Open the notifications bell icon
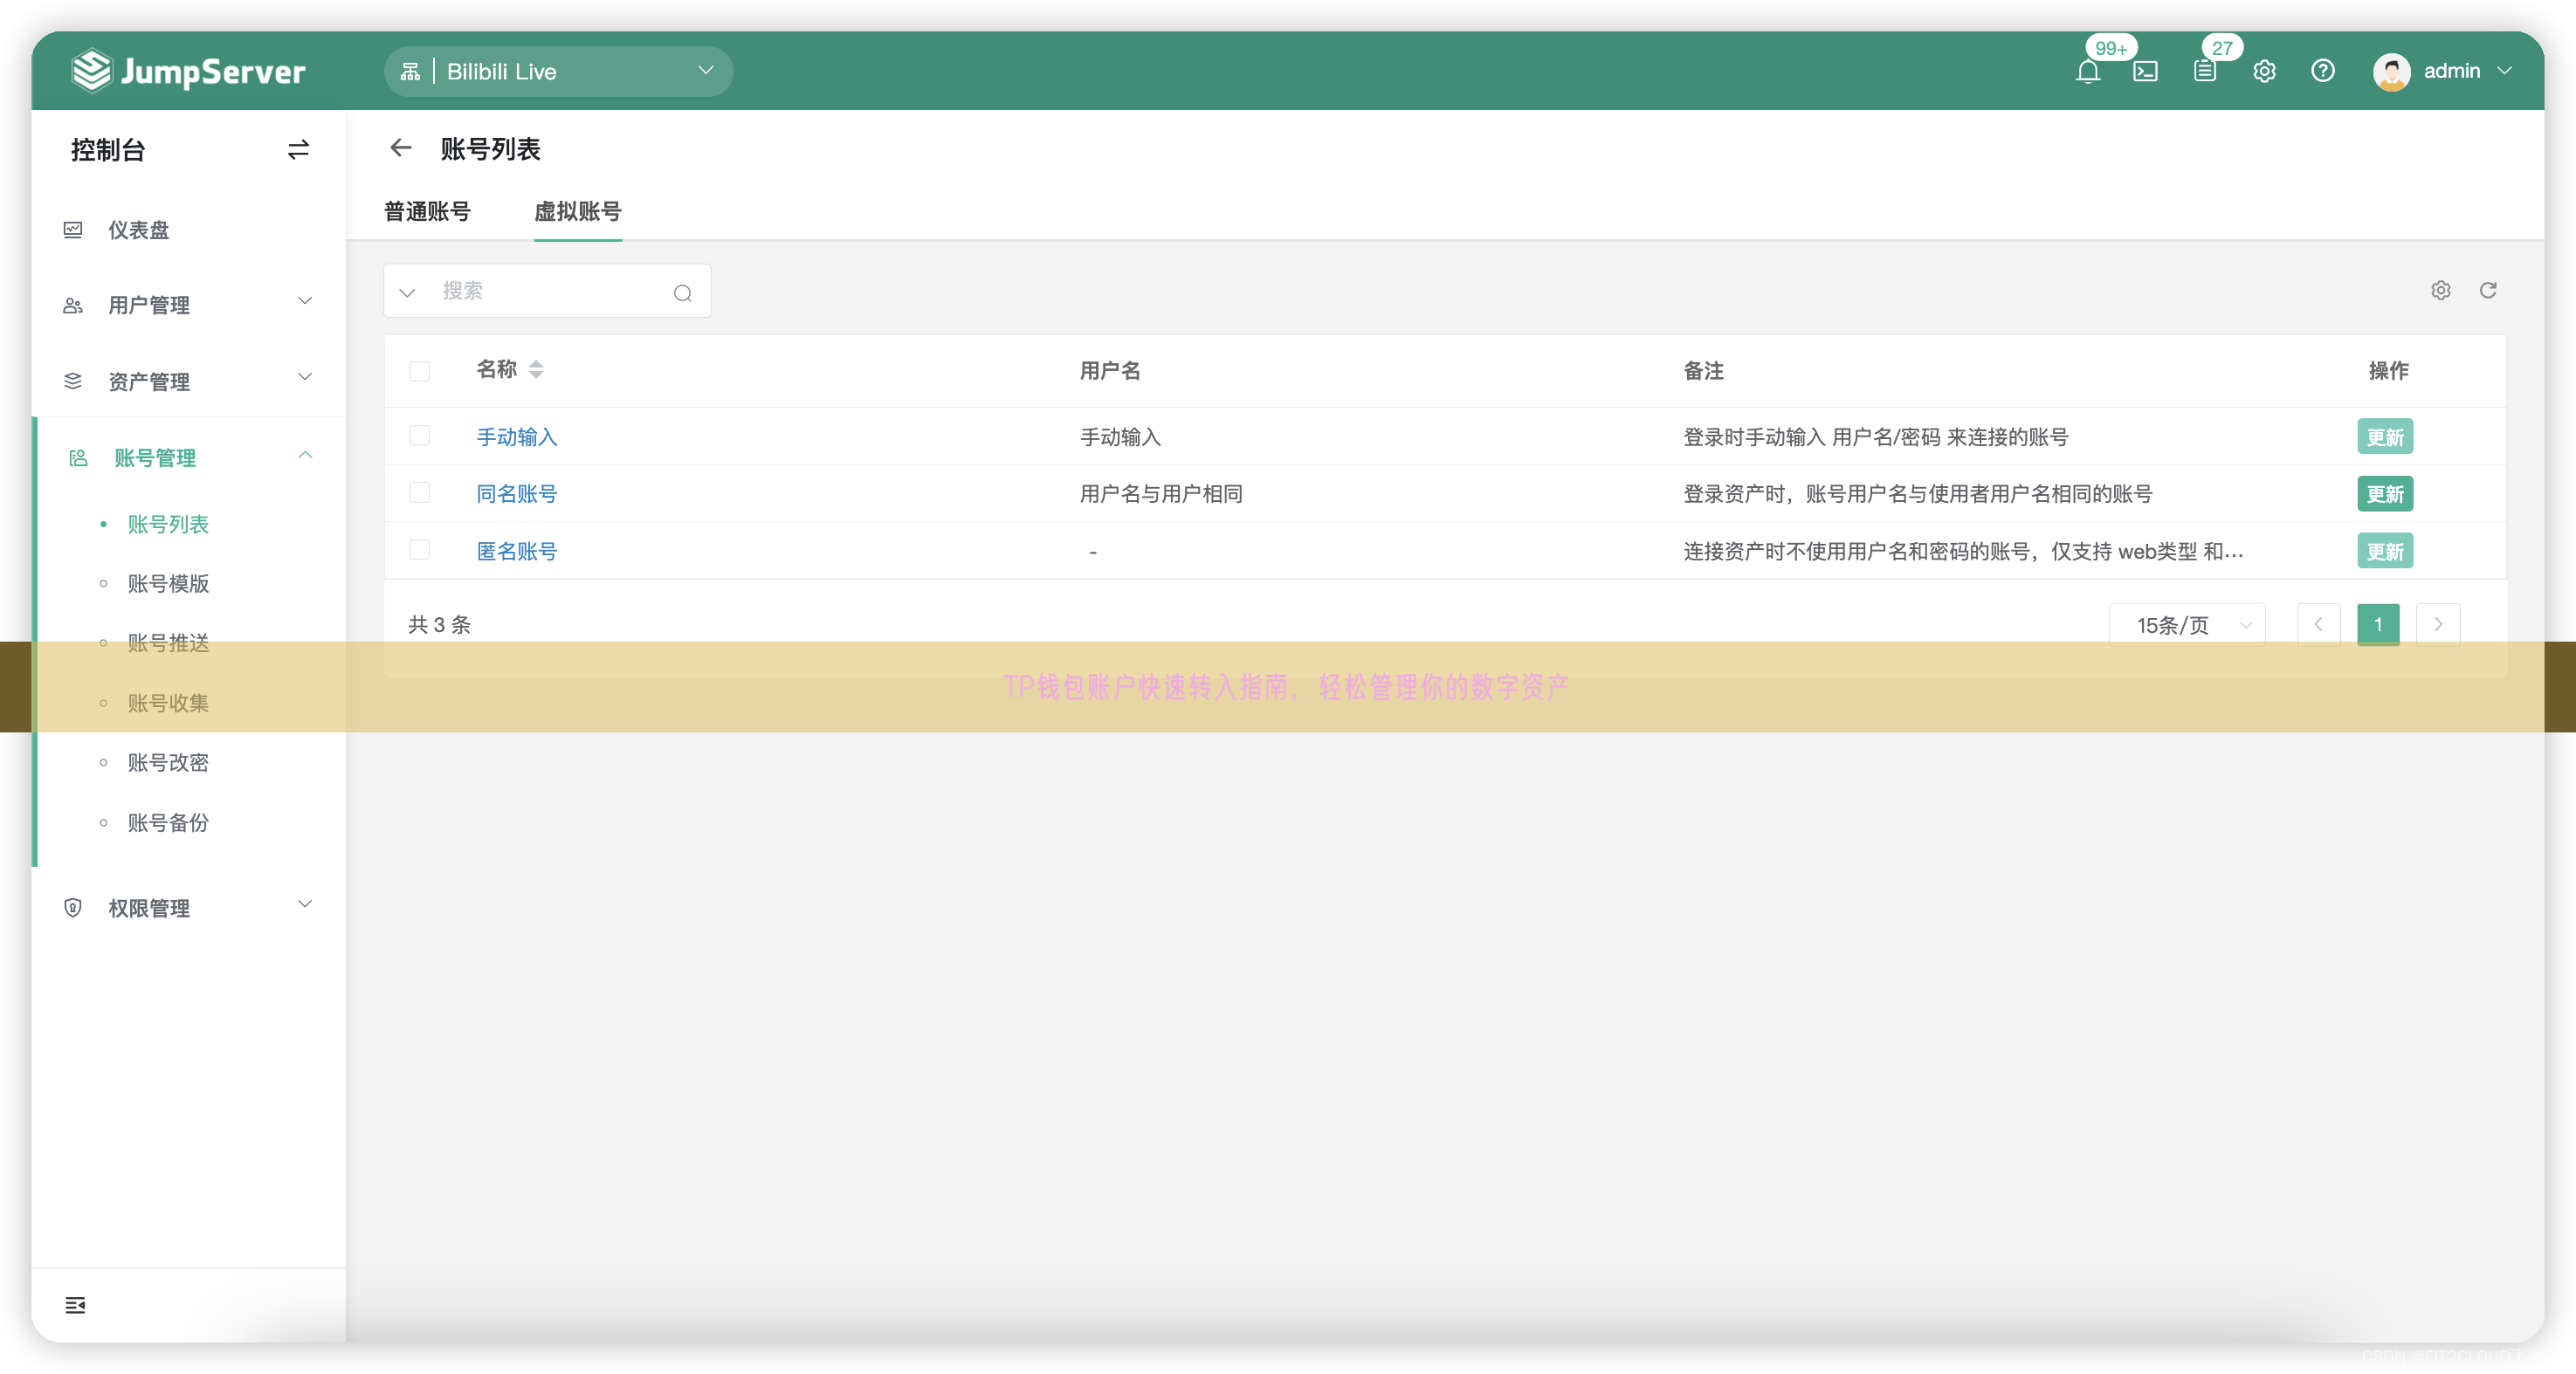The height and width of the screenshot is (1374, 2576). click(2087, 71)
